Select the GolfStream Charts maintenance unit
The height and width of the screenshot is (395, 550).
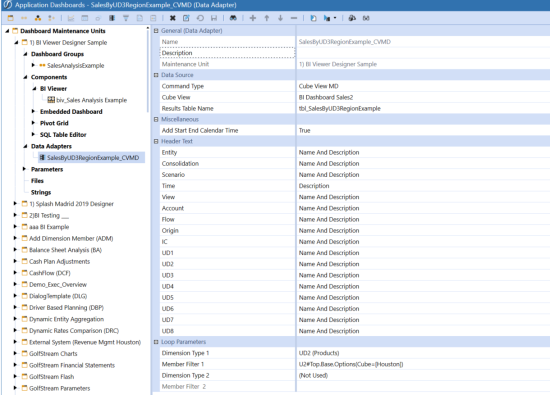53,354
